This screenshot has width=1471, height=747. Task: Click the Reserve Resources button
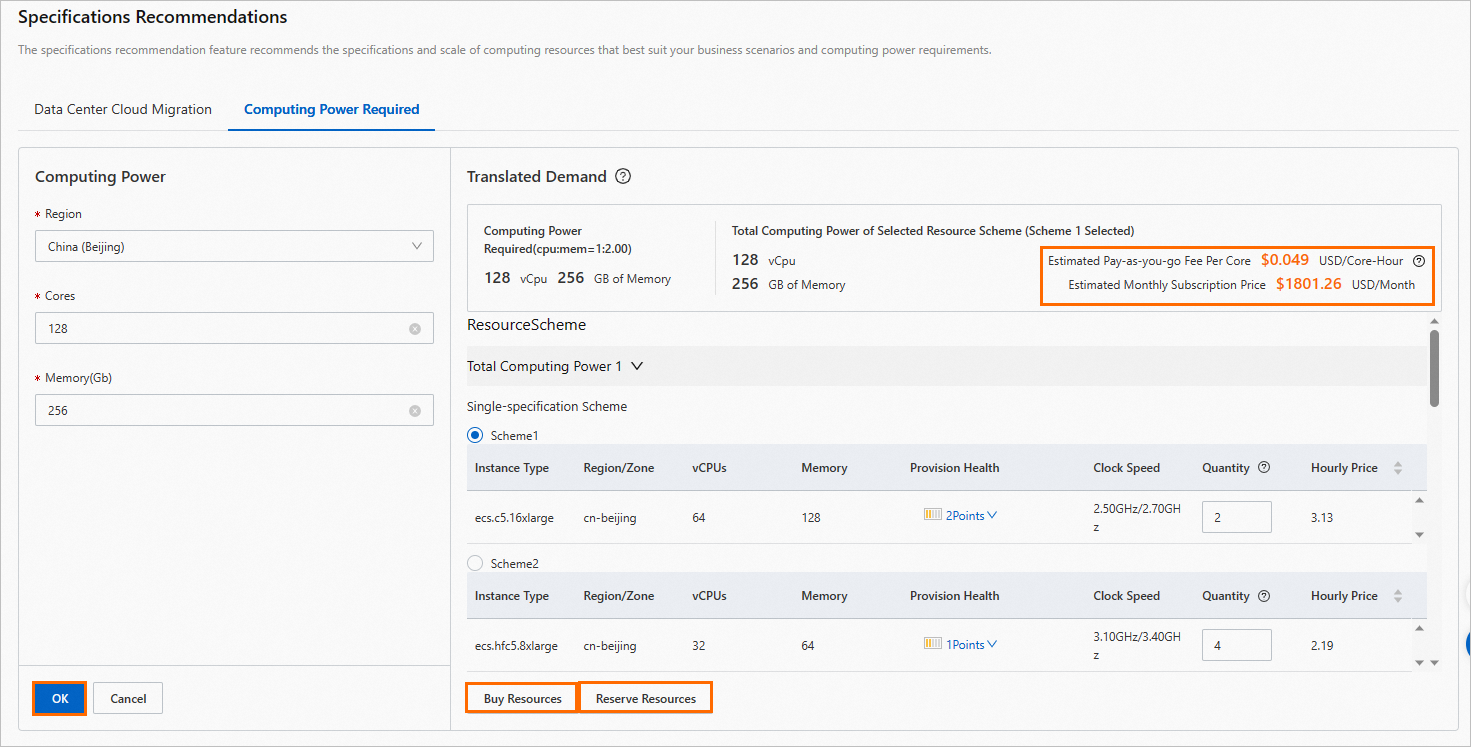(x=645, y=698)
